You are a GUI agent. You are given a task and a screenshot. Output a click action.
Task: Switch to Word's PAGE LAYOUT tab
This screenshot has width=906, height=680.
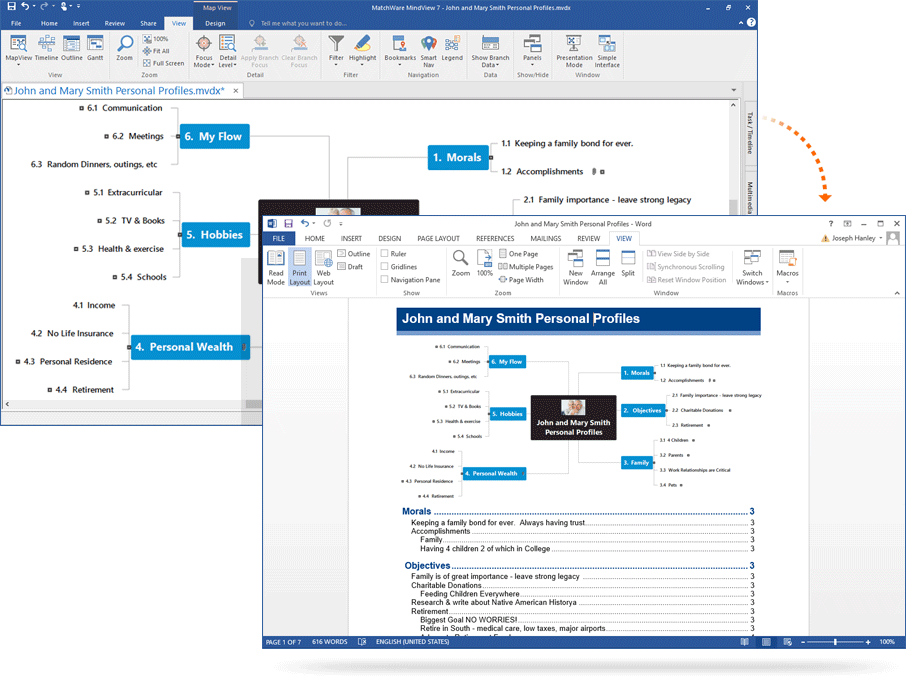point(438,238)
